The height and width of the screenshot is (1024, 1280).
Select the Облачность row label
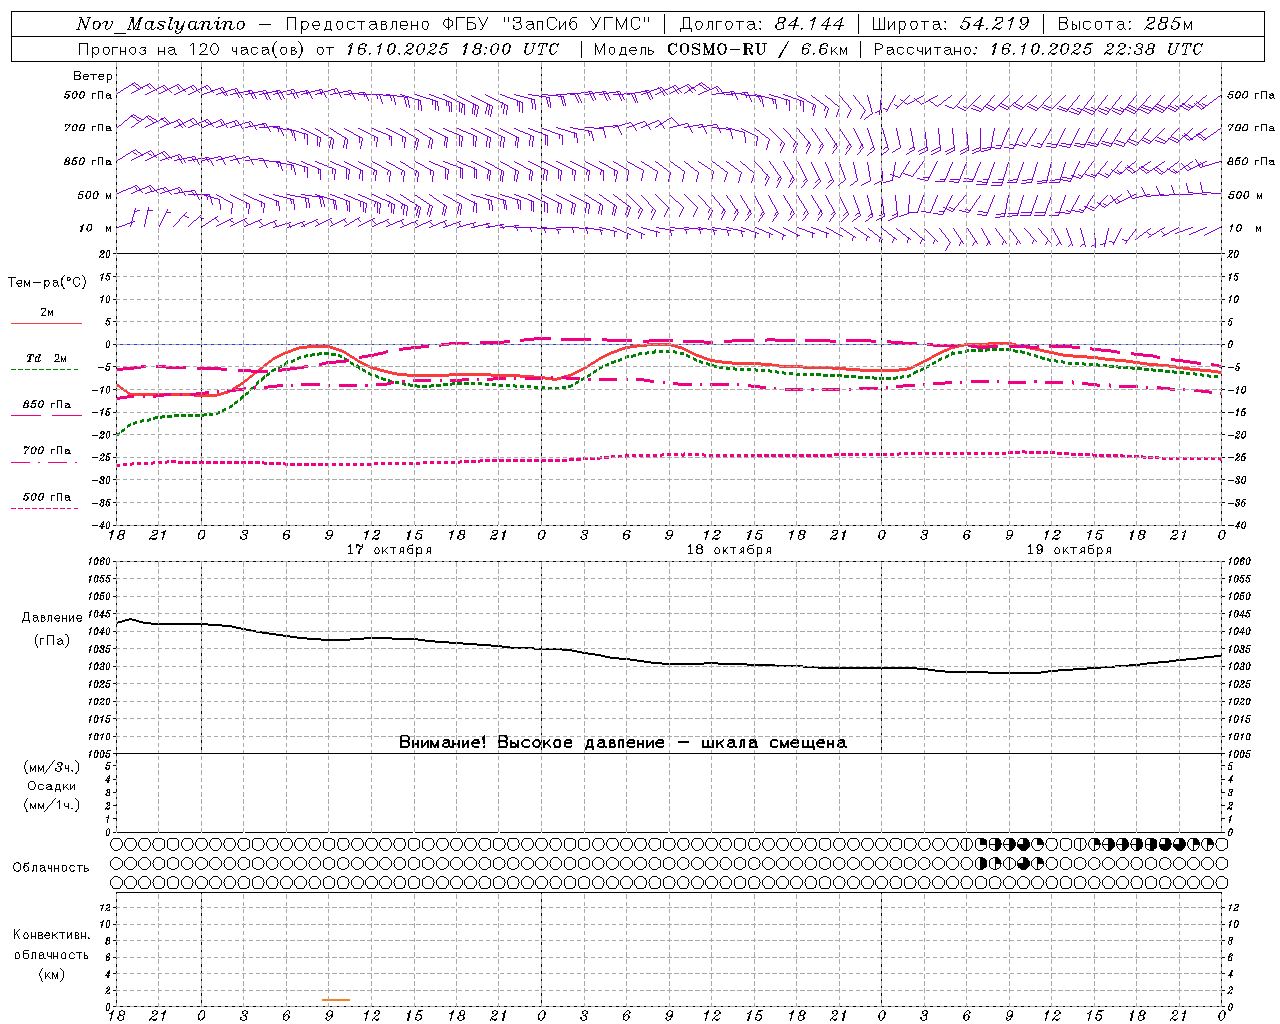[x=51, y=868]
